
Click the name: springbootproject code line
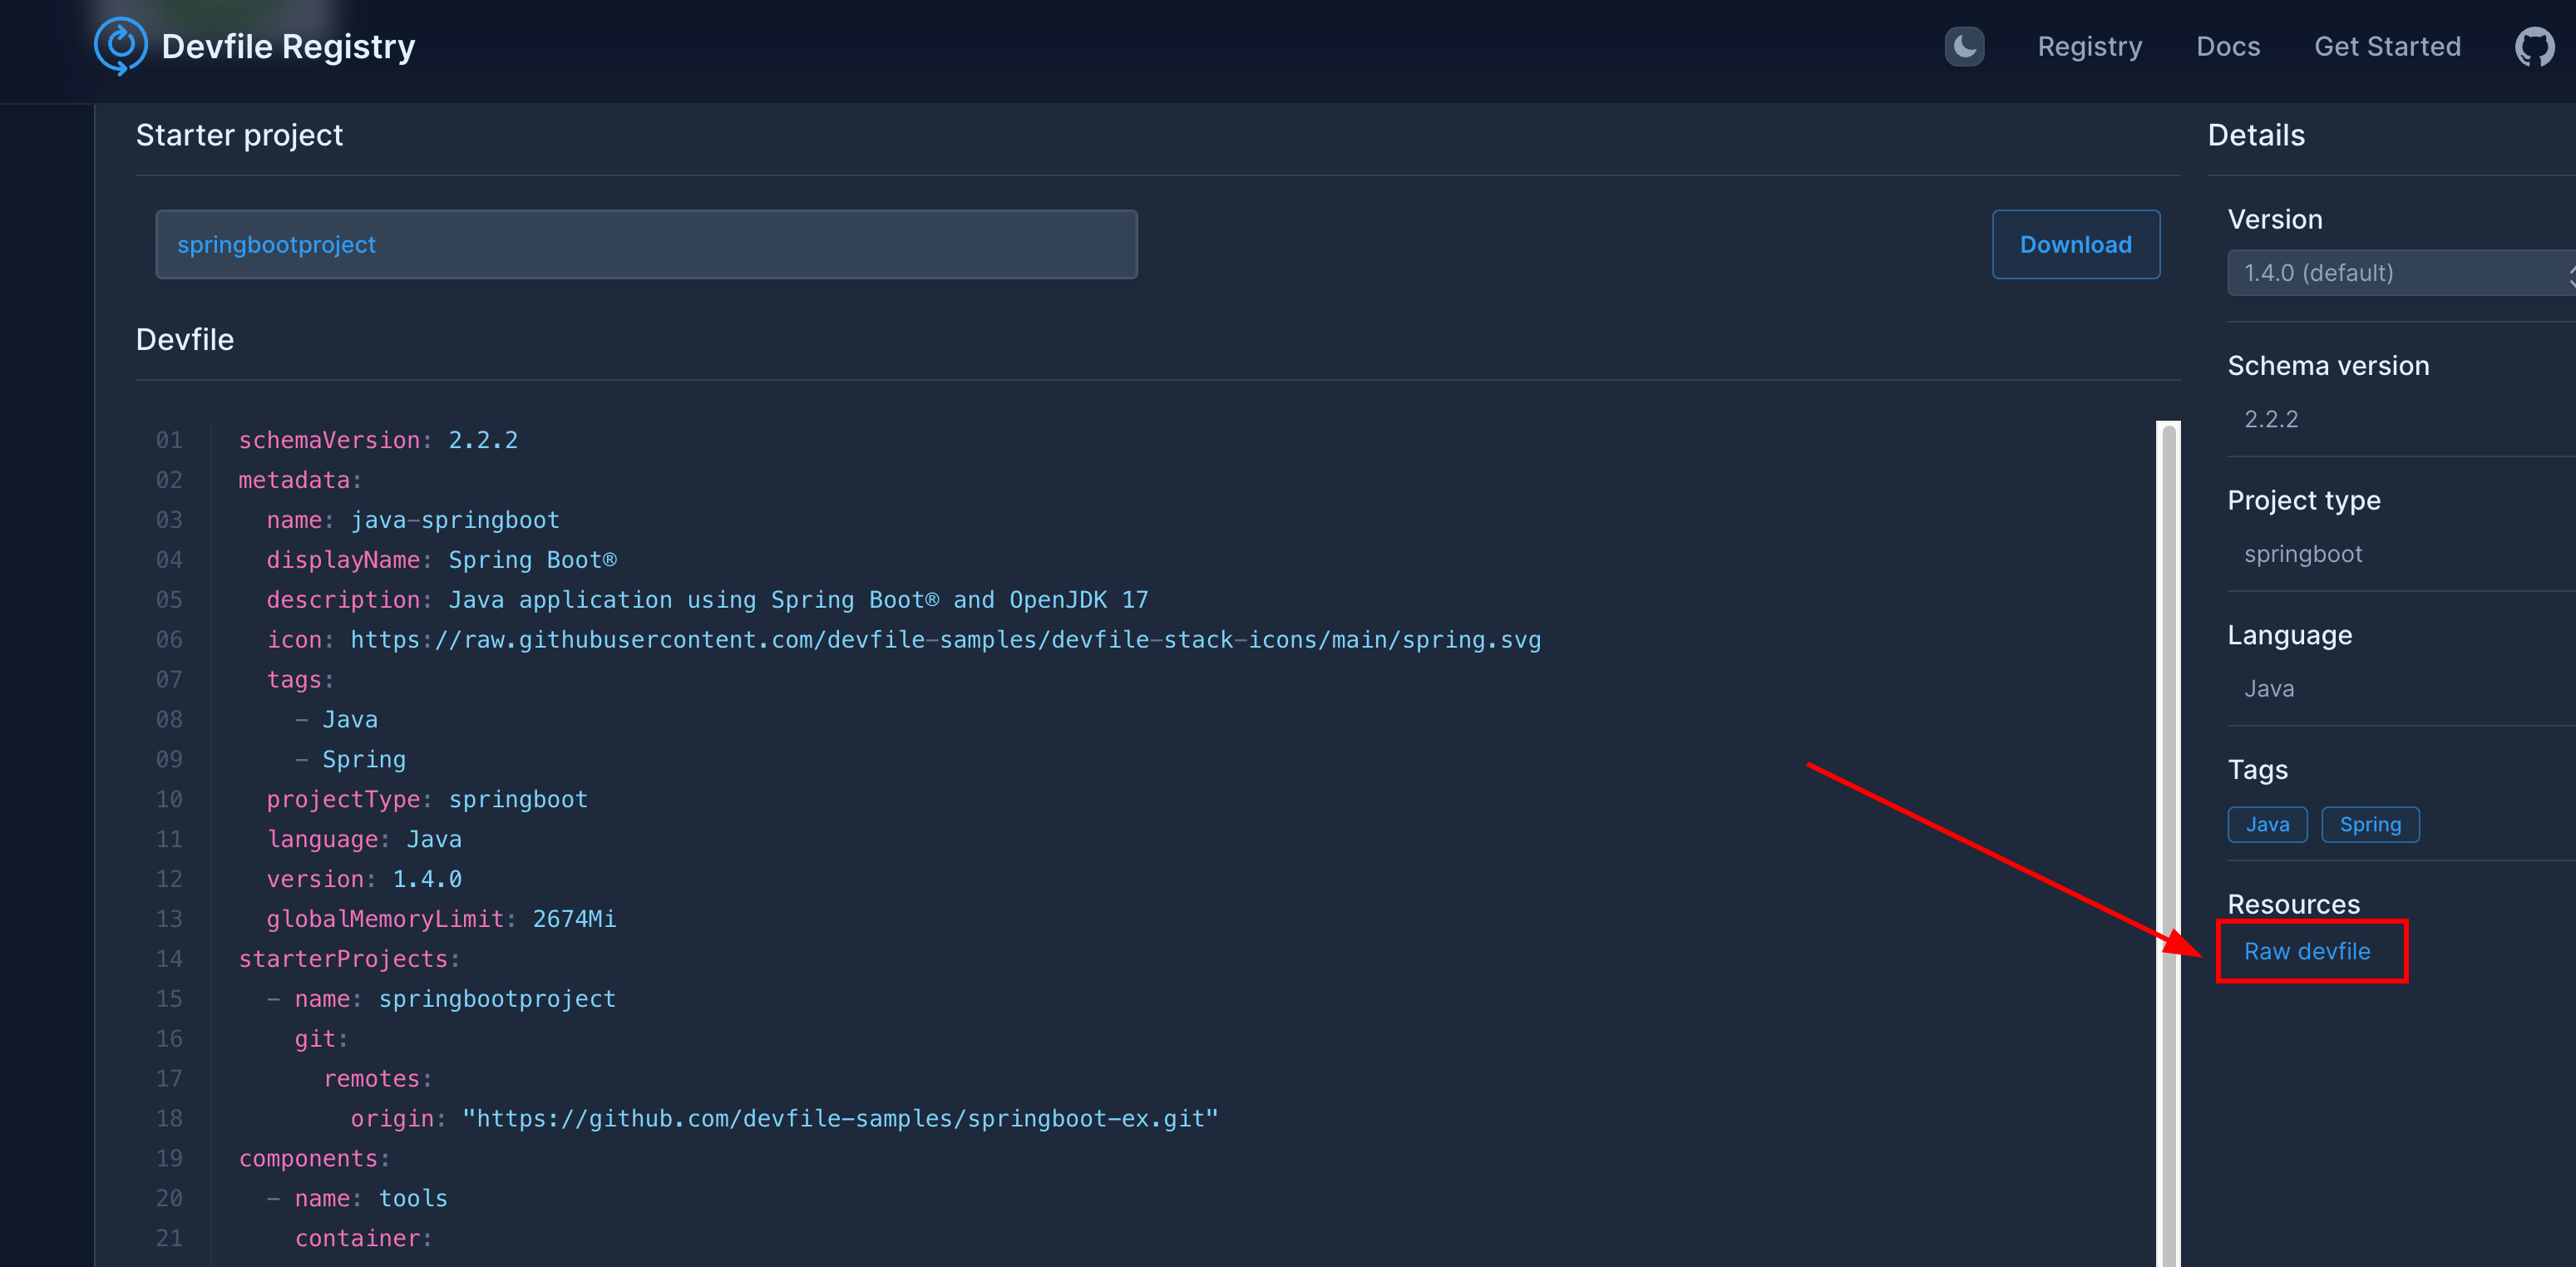441,999
